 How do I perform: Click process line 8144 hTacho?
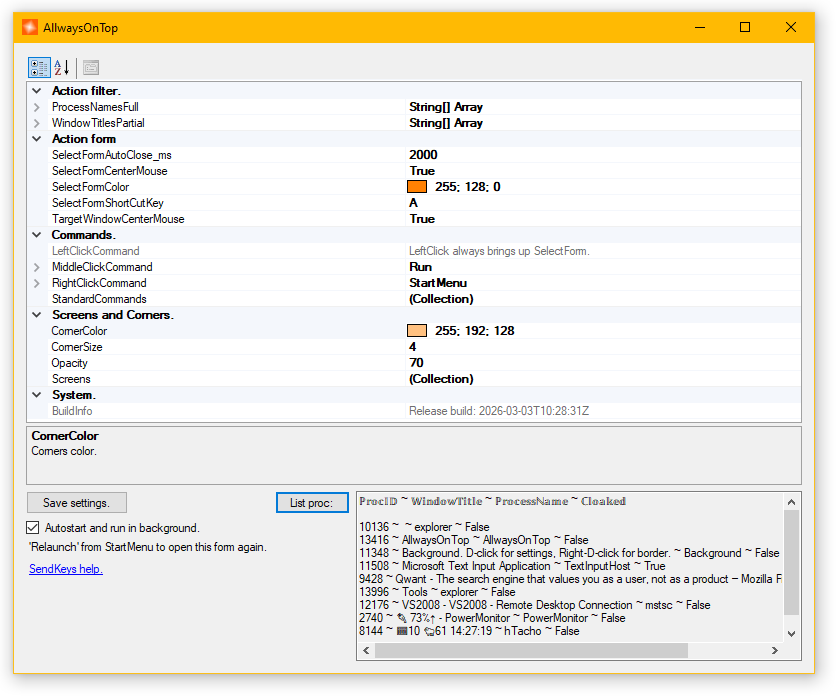470,633
